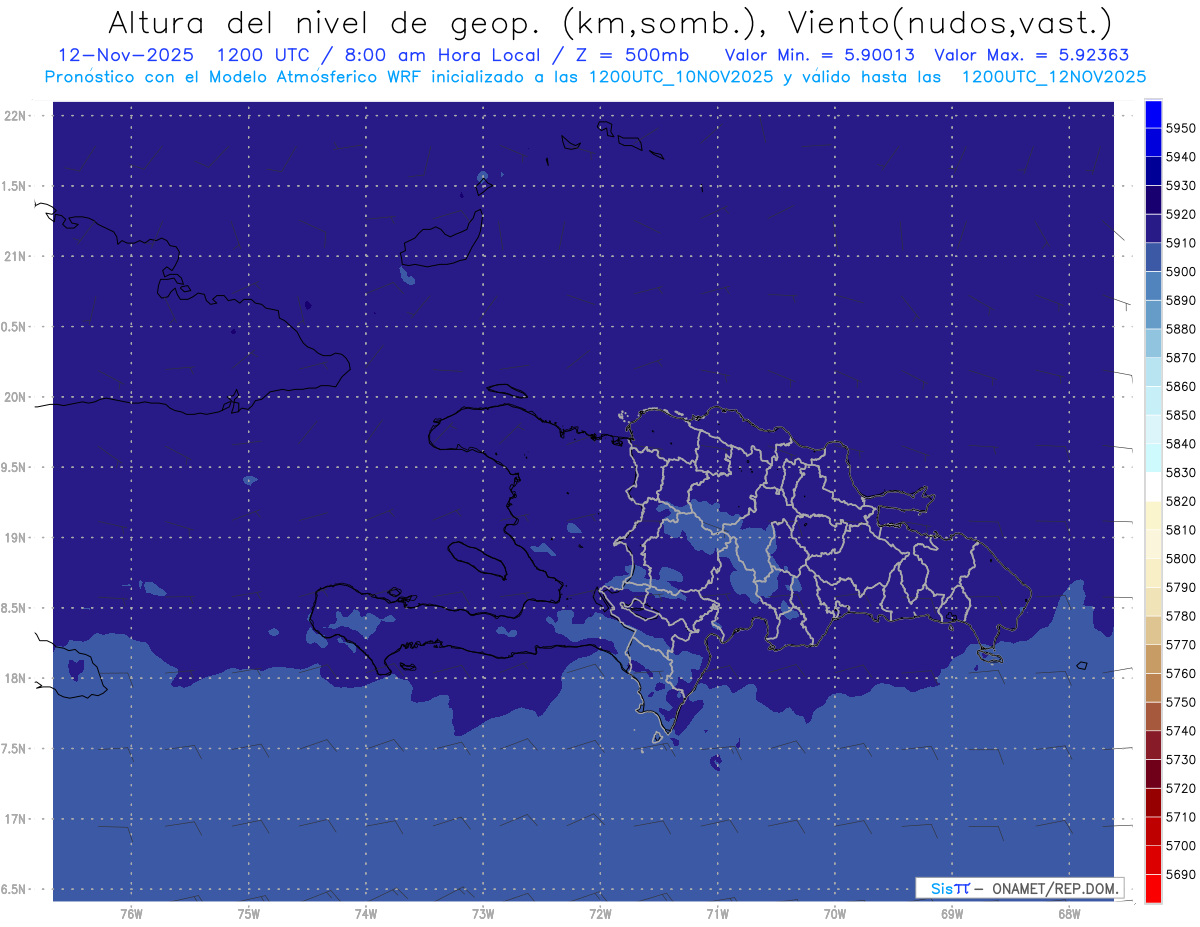Click the longitude label '73W'

483,914
